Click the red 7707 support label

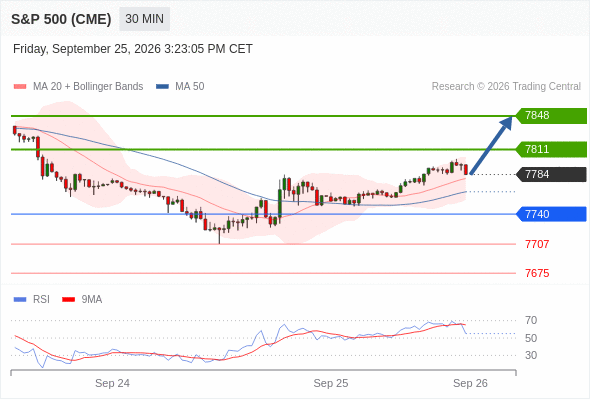click(x=537, y=244)
